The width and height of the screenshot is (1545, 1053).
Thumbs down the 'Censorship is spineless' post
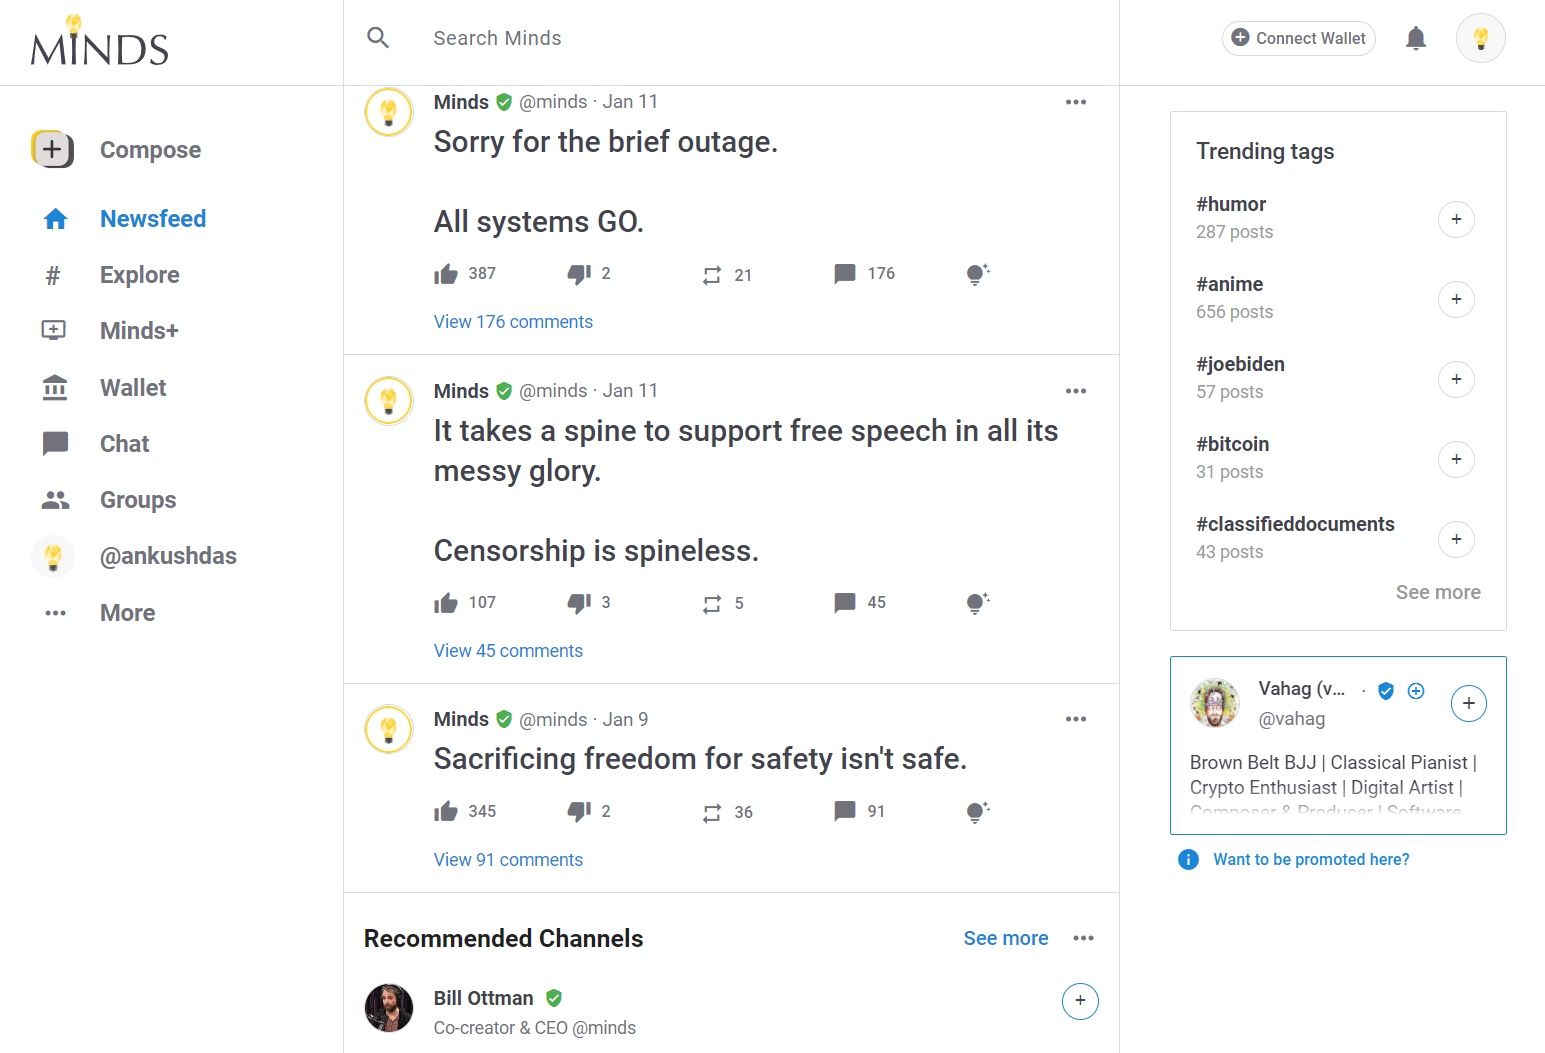point(579,603)
